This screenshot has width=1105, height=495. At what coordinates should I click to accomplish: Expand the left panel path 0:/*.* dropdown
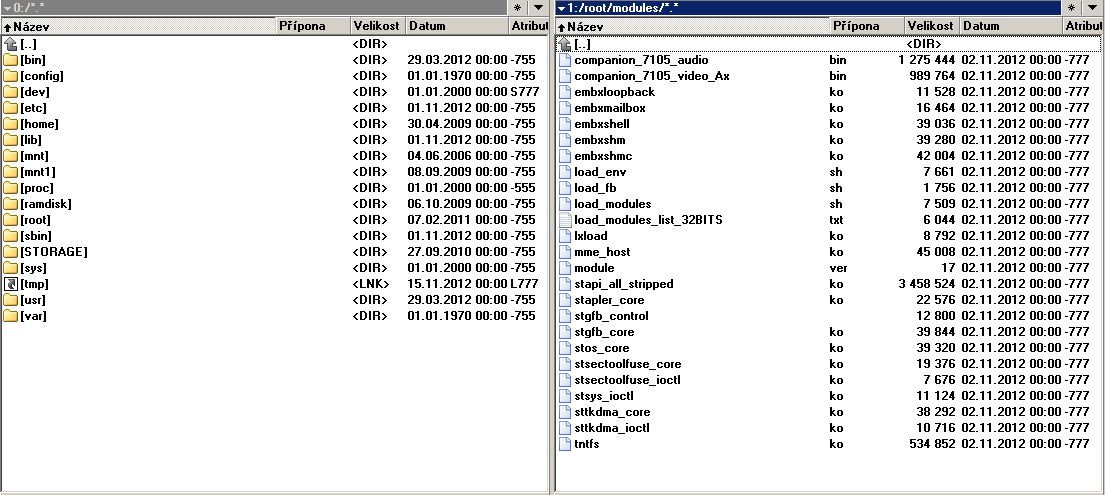point(7,8)
